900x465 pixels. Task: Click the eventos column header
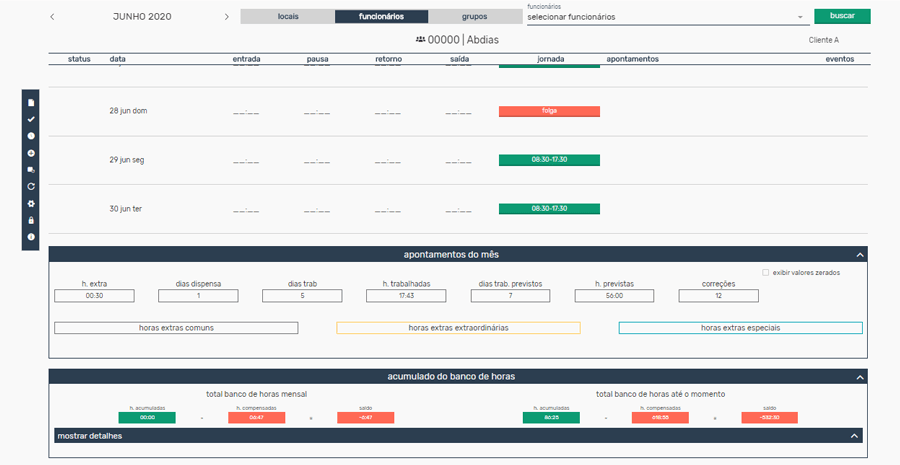tap(840, 59)
